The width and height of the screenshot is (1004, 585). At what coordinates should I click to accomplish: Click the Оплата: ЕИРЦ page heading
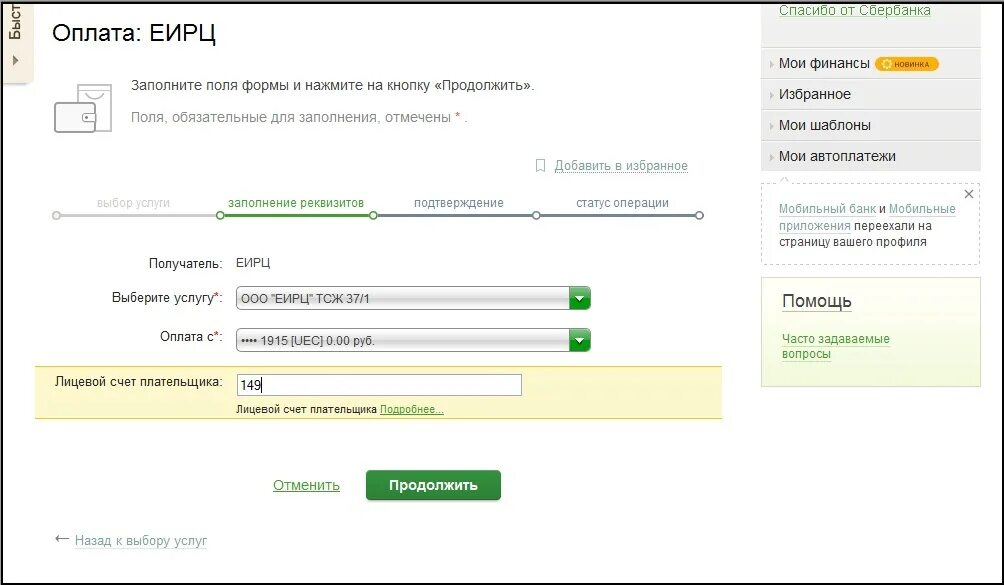(x=134, y=33)
